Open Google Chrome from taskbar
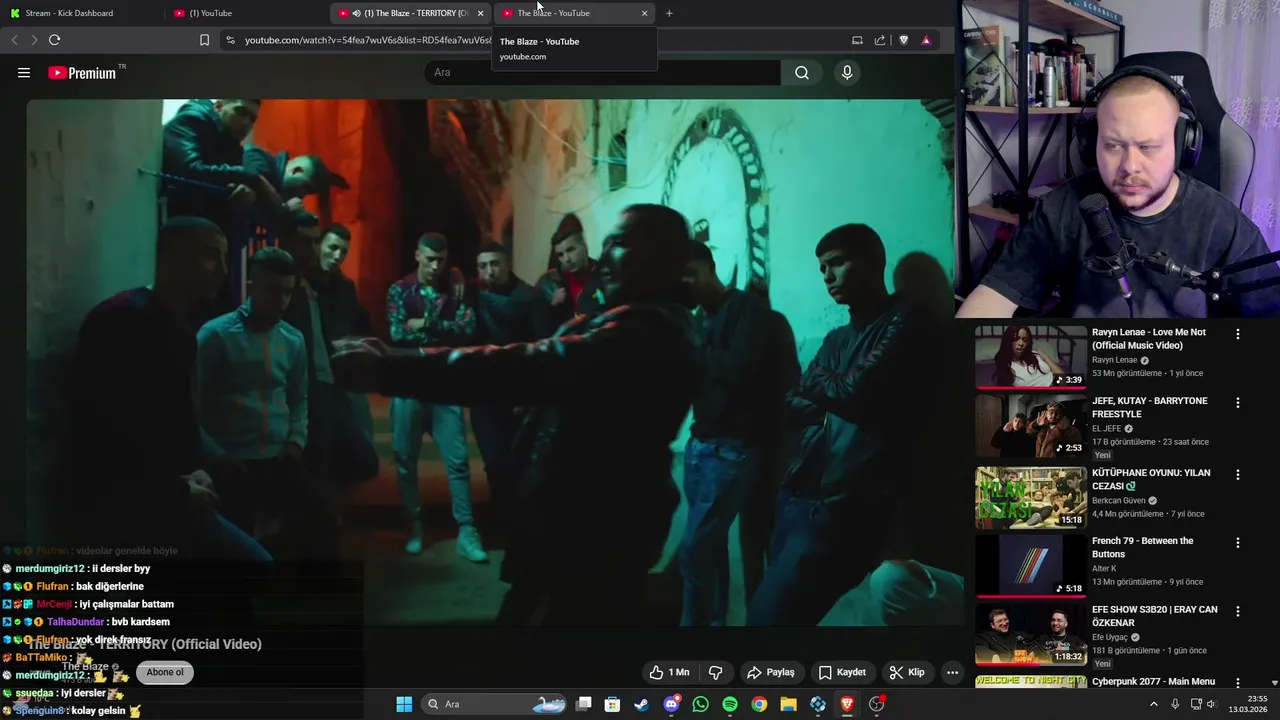This screenshot has height=720, width=1280. 759,704
